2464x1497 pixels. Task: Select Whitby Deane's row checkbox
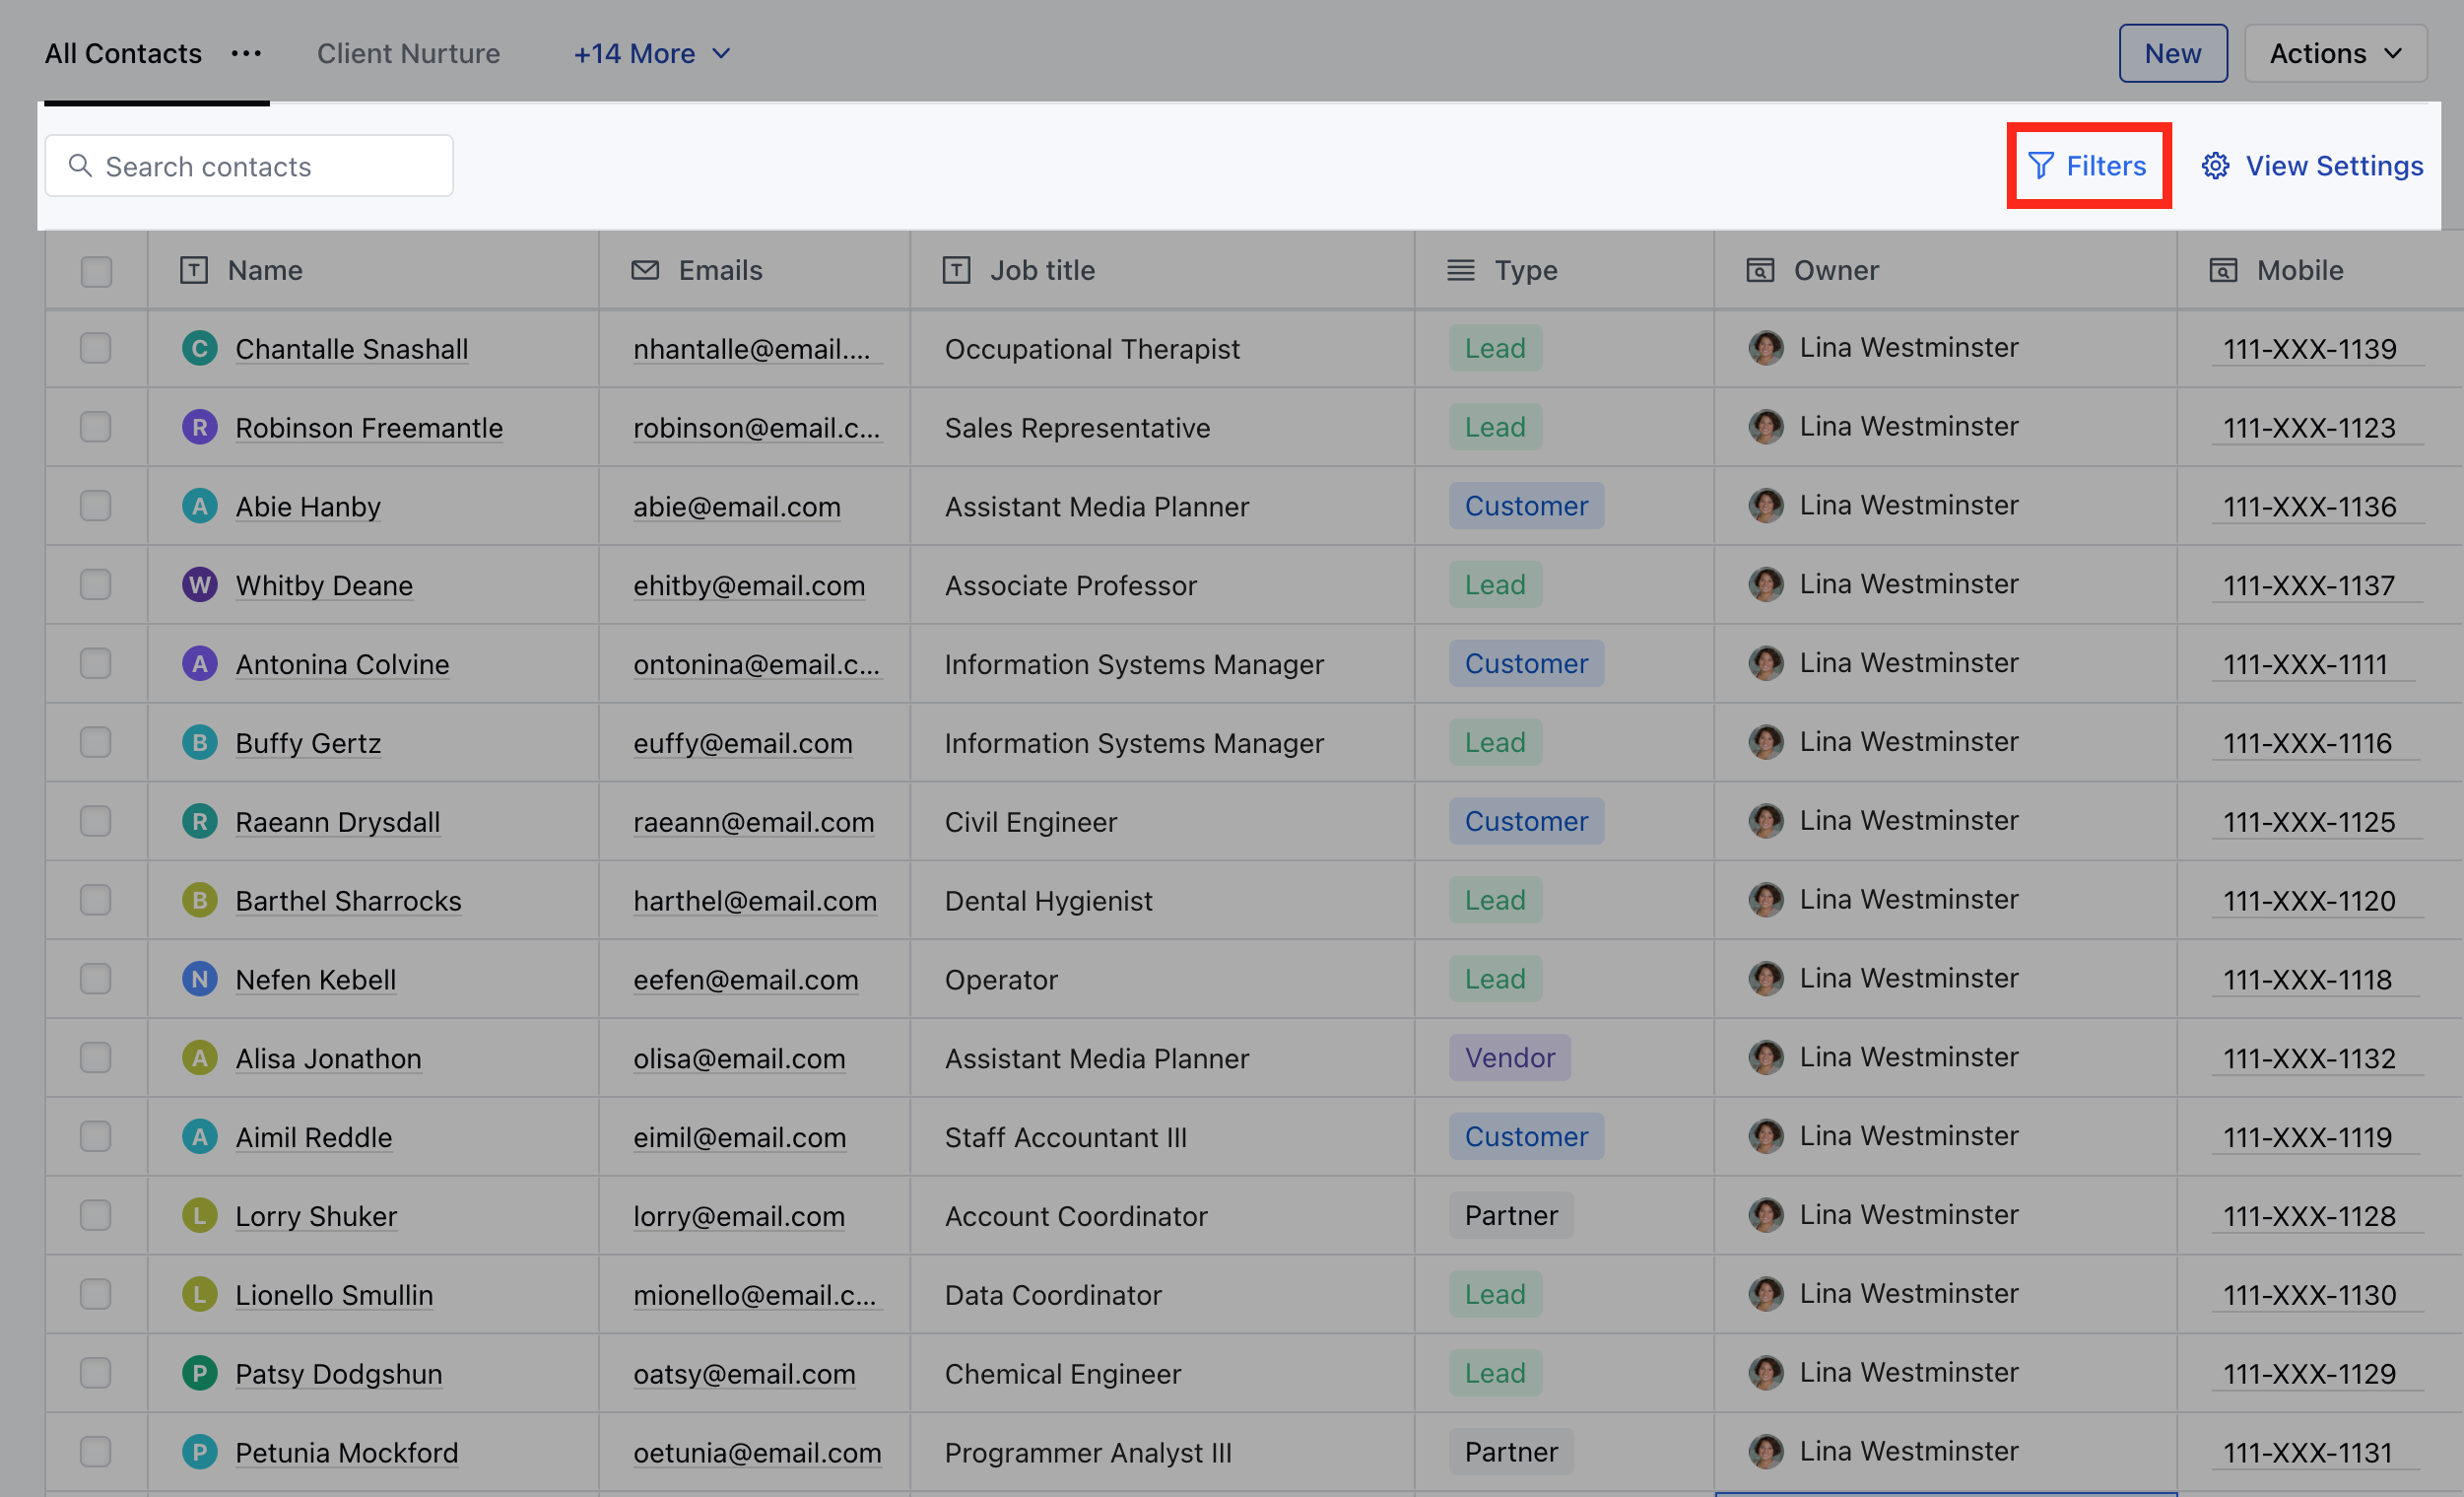96,585
